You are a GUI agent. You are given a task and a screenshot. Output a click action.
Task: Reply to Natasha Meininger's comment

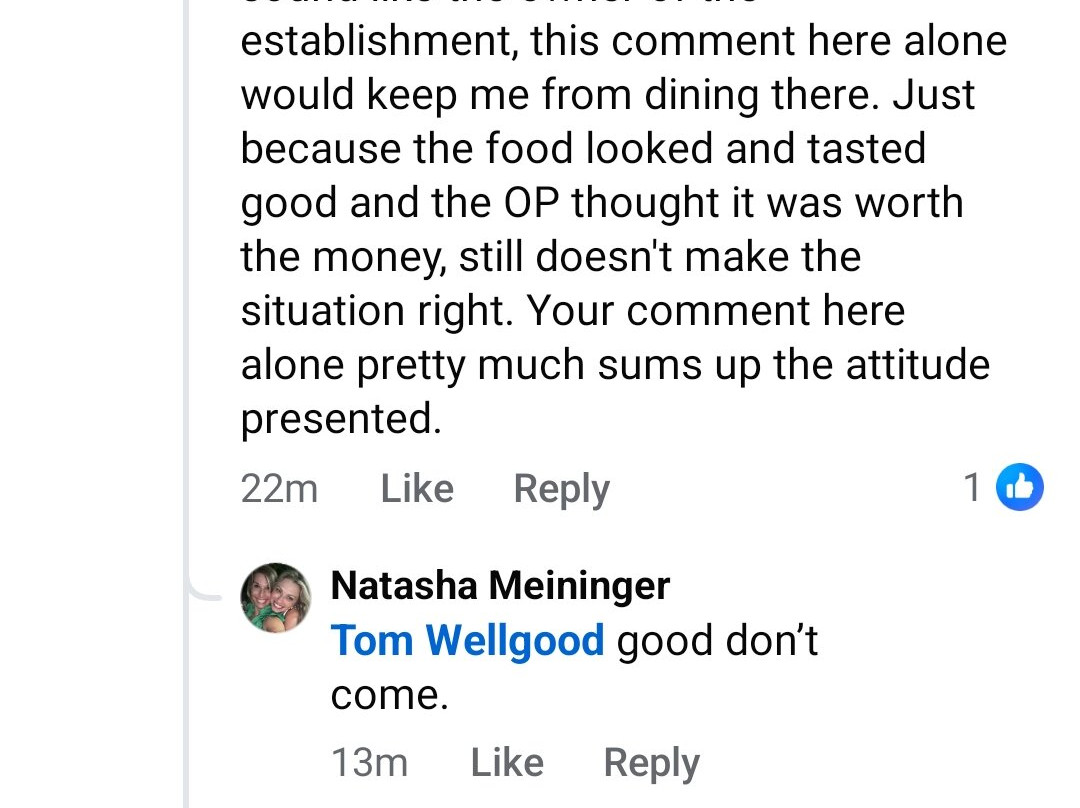(x=651, y=763)
